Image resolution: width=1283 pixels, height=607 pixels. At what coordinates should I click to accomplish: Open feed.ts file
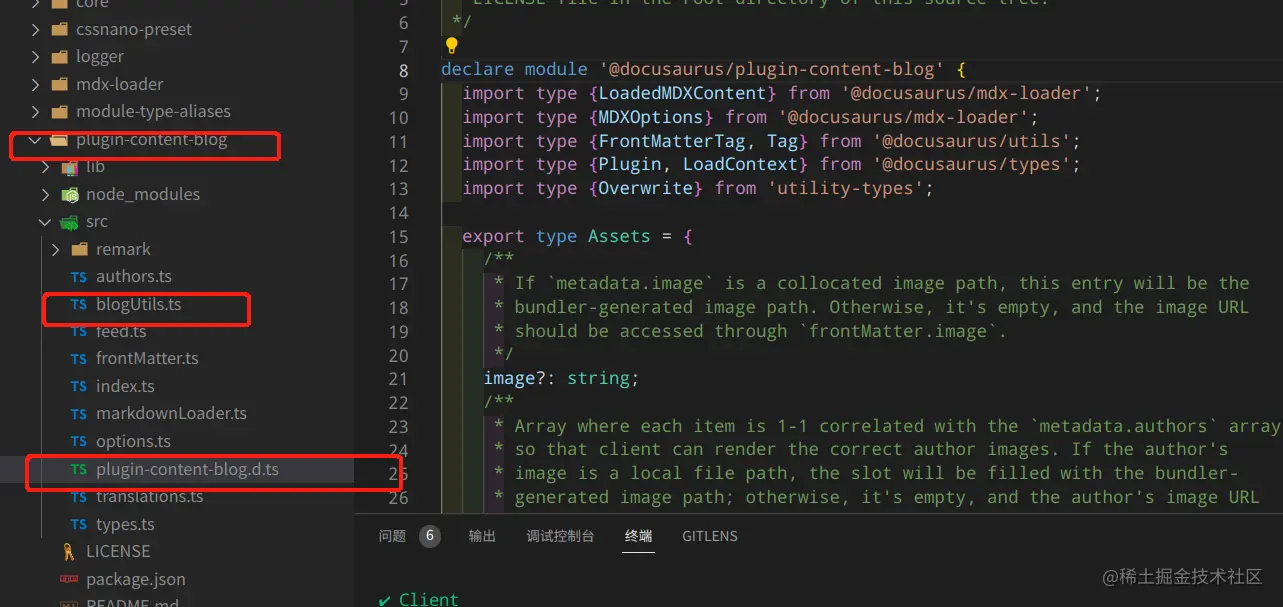pos(121,332)
